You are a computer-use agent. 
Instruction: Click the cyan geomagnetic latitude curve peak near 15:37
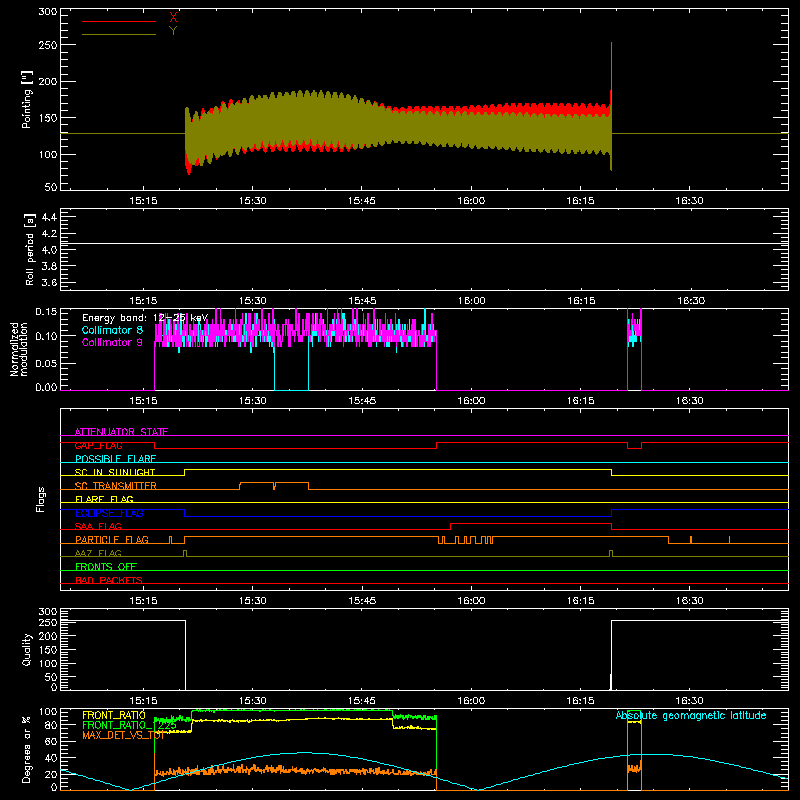click(304, 752)
